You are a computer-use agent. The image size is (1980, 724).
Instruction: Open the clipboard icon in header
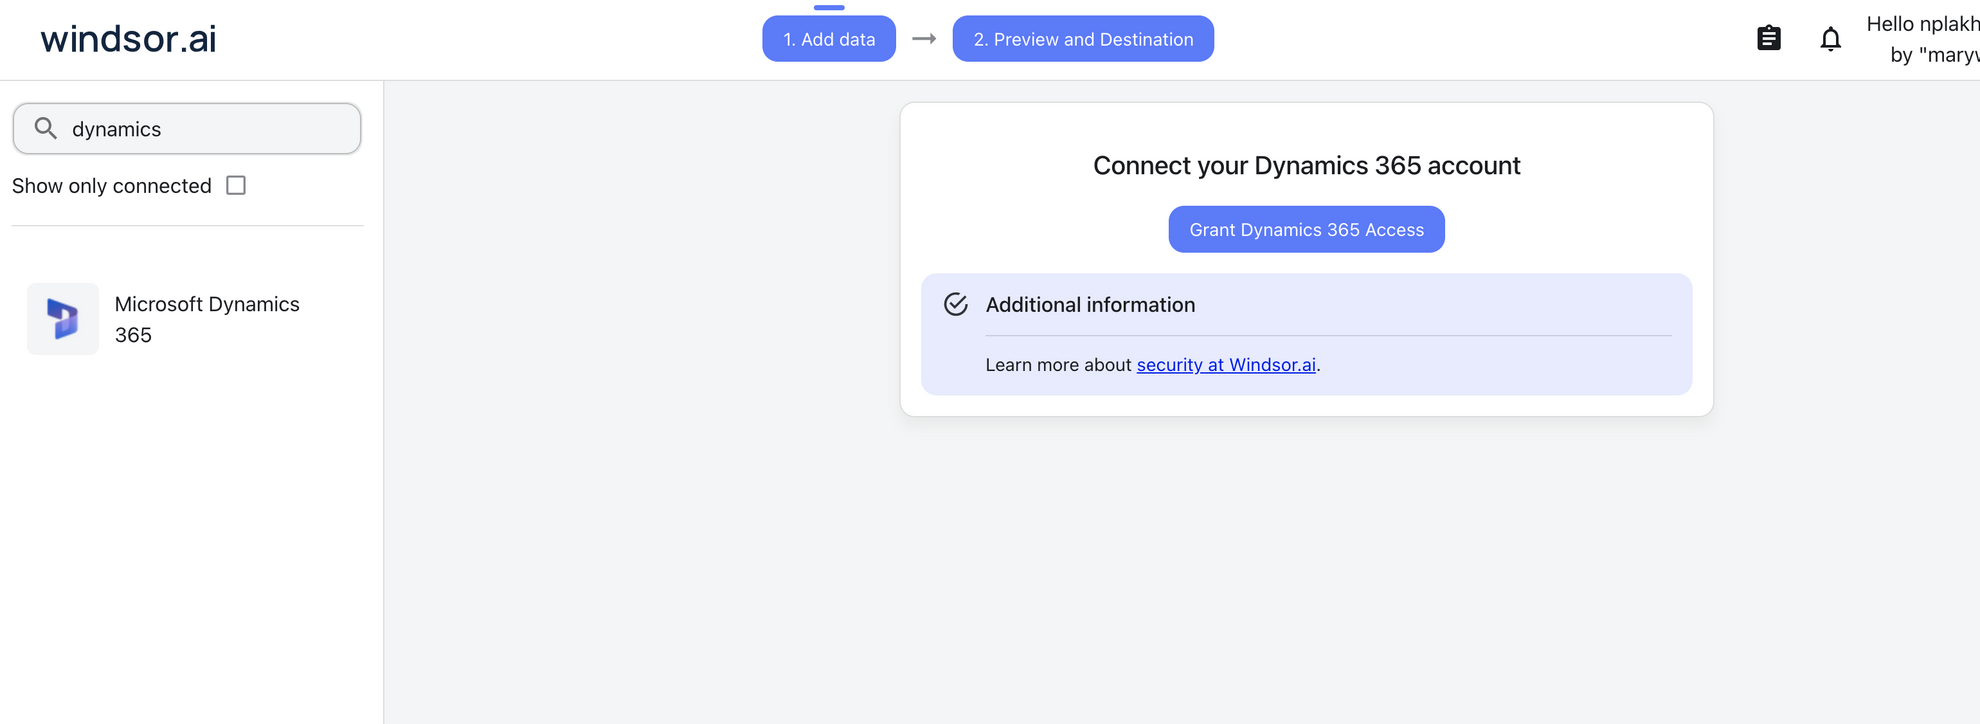tap(1768, 39)
